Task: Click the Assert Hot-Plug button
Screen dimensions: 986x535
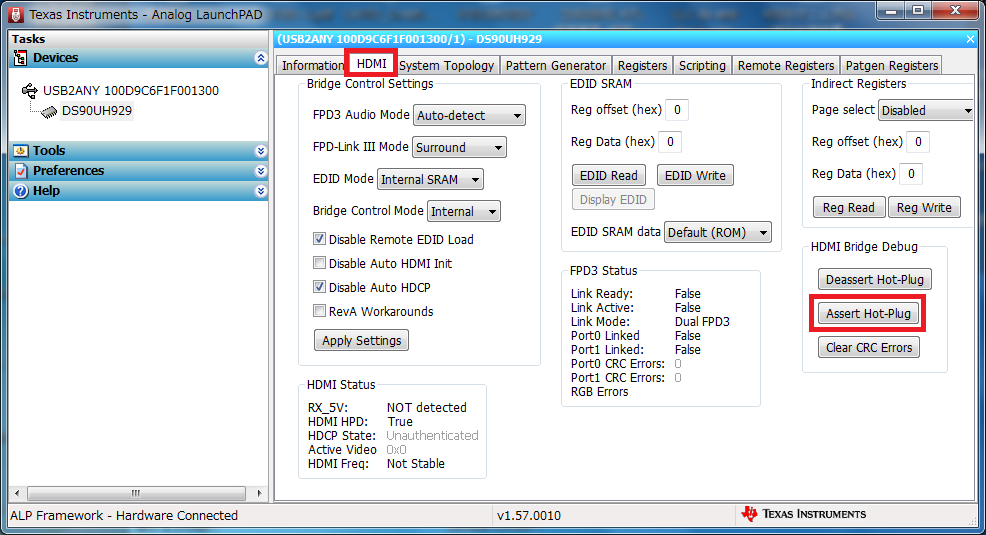Action: pos(868,313)
